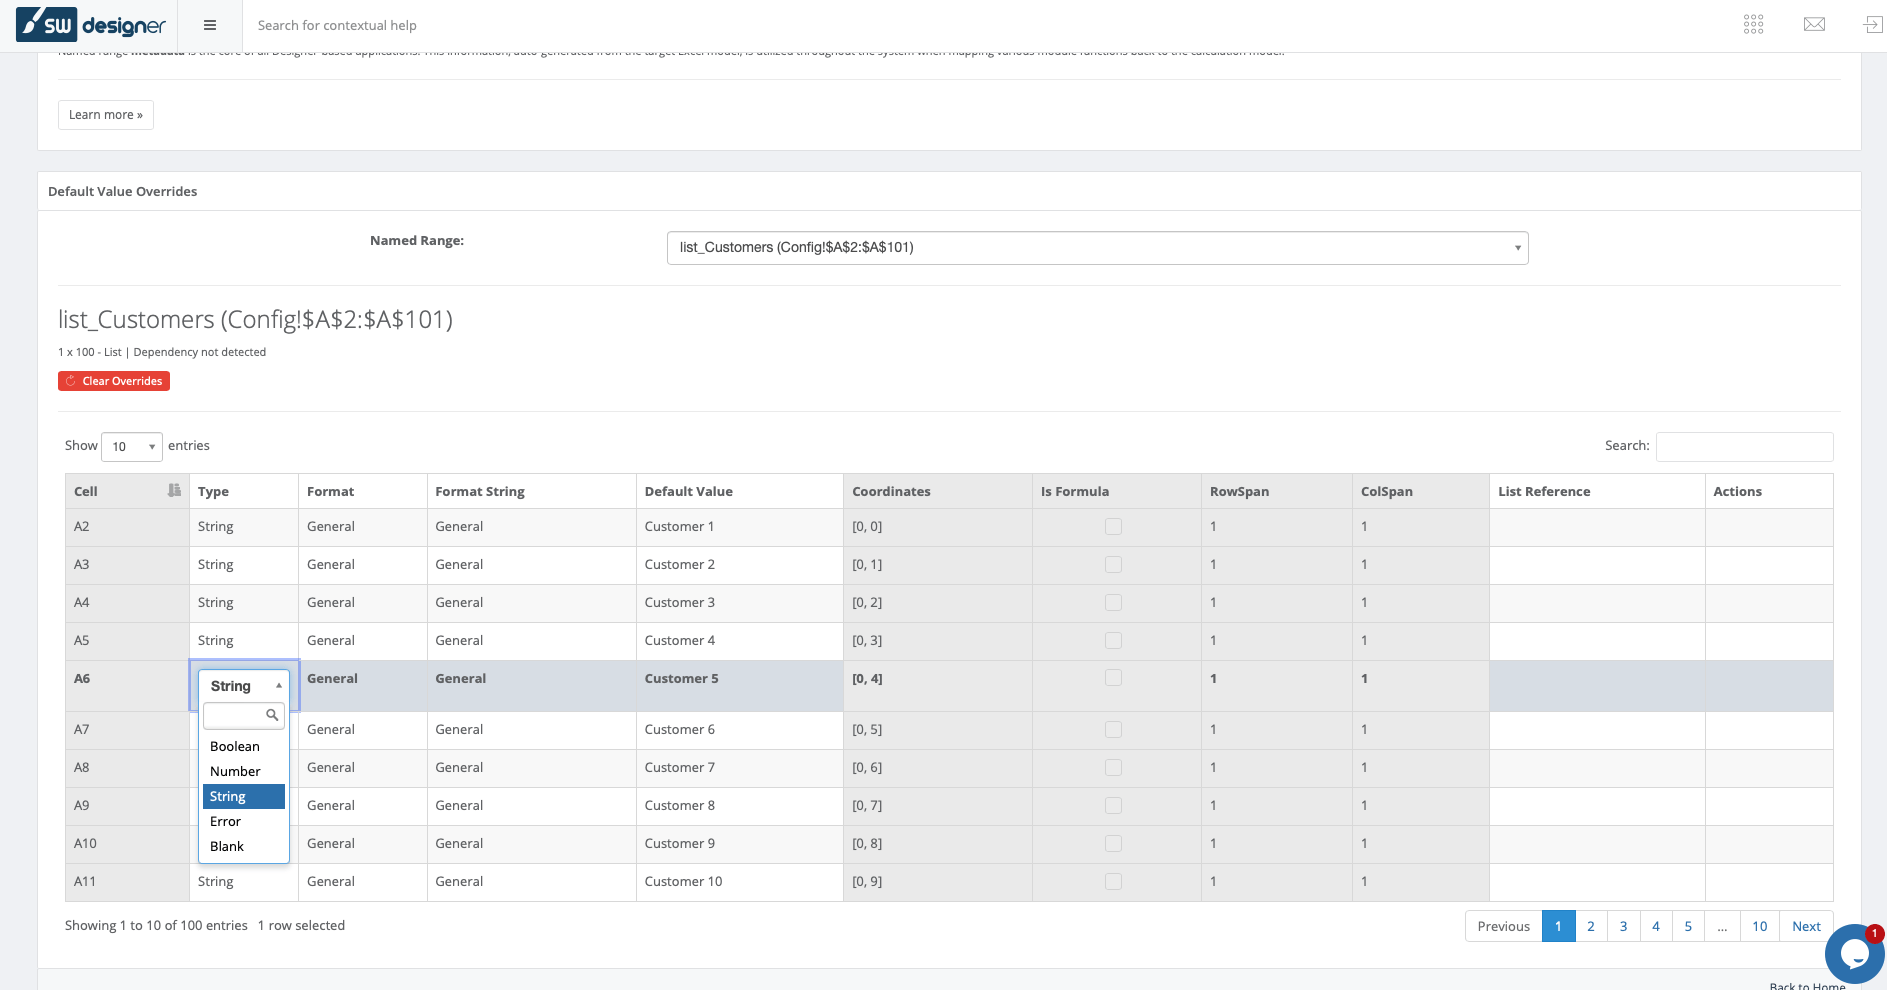Click Default Value 'Customer 3'
Viewport: 1887px width, 990px height.
[x=679, y=603]
